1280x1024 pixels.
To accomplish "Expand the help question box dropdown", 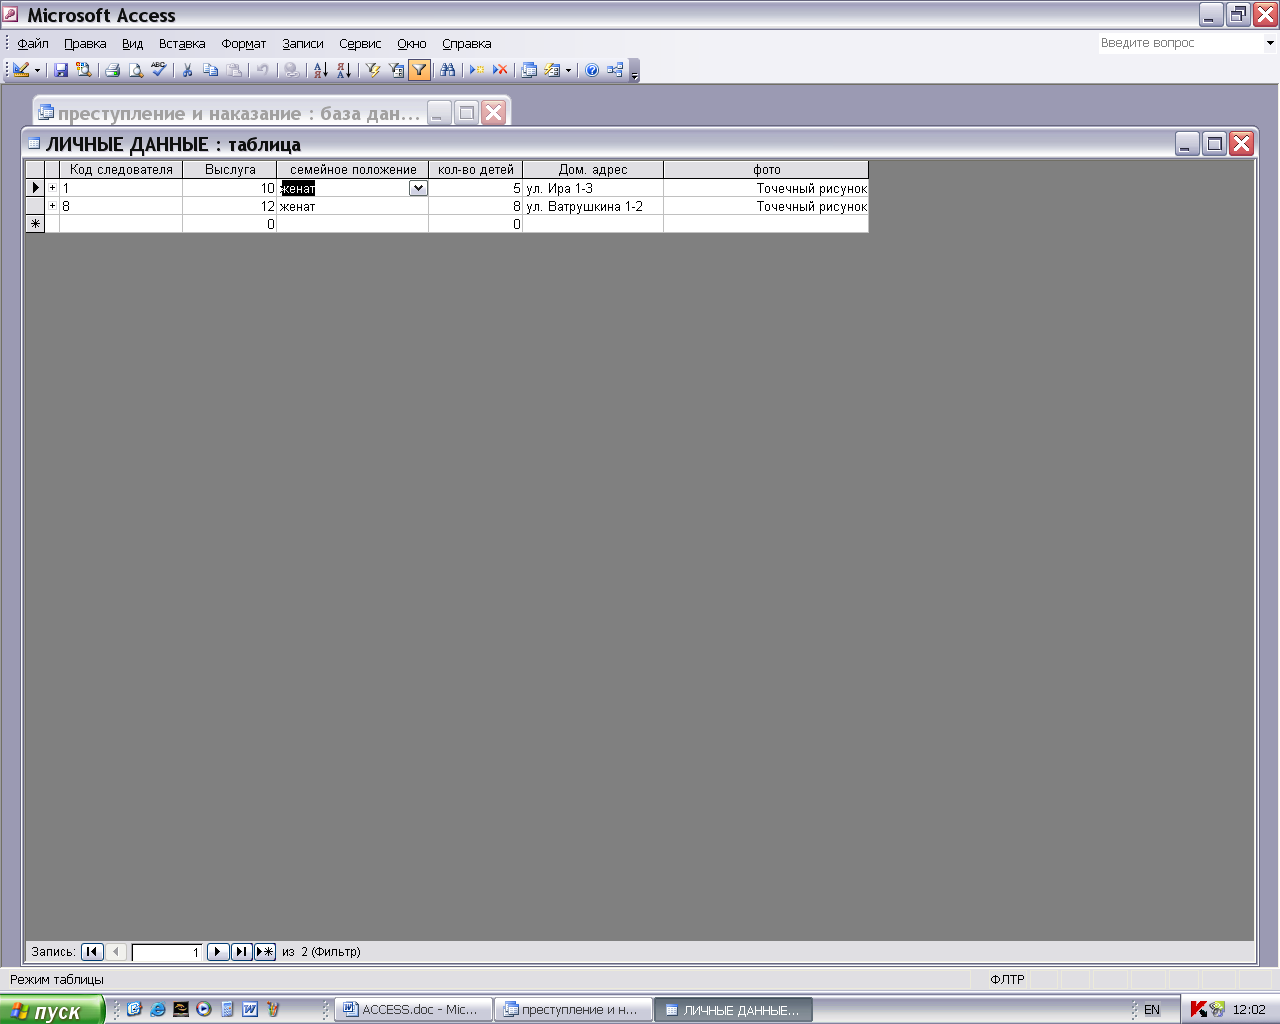I will (1270, 43).
